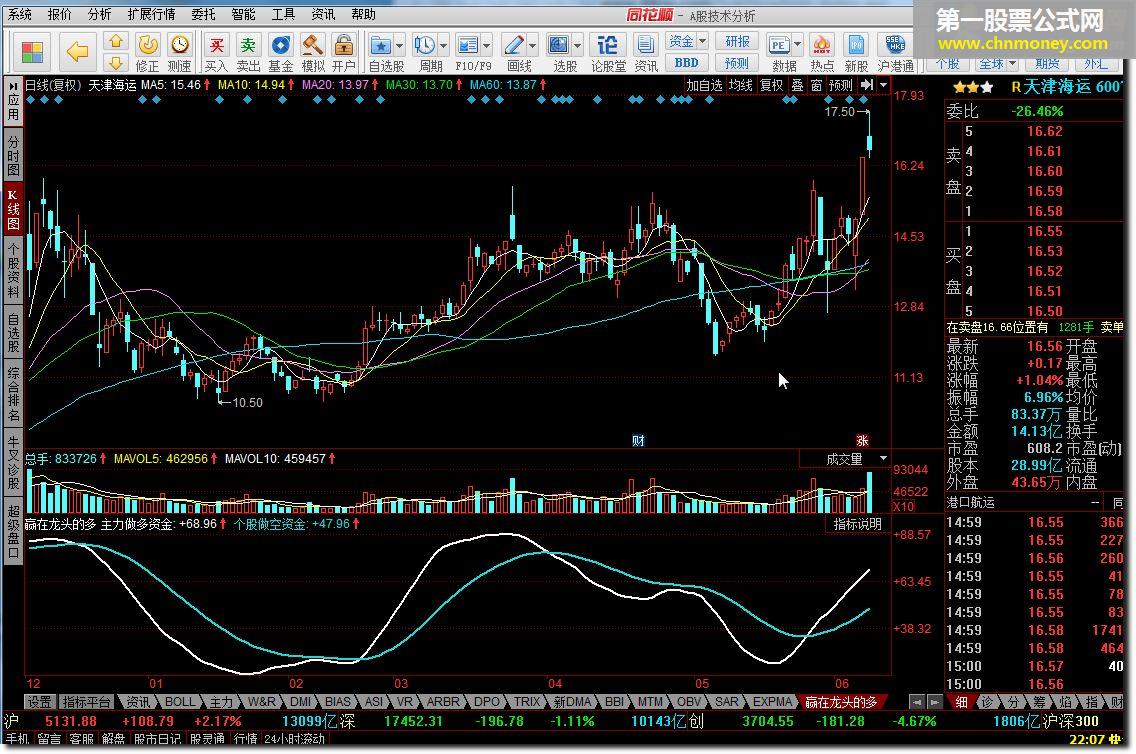
Task: Click the 涨 marker on chart
Action: (862, 440)
